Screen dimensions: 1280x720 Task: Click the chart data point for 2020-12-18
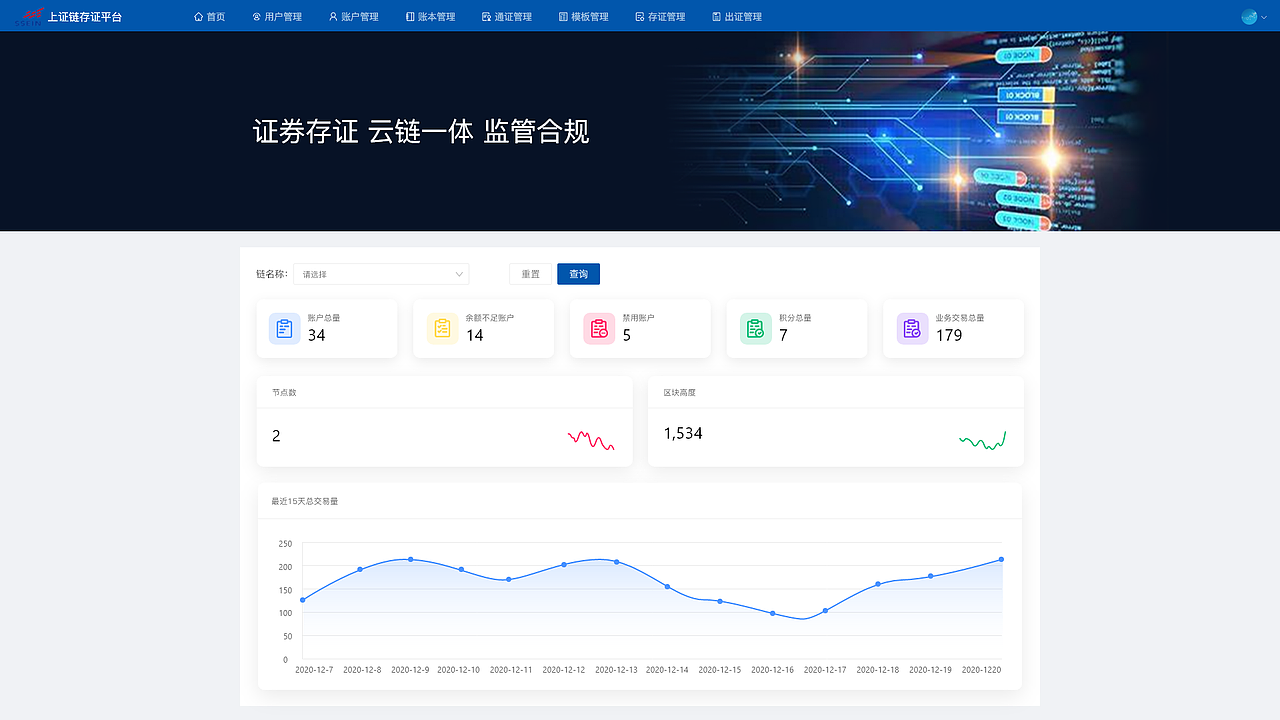(x=878, y=584)
